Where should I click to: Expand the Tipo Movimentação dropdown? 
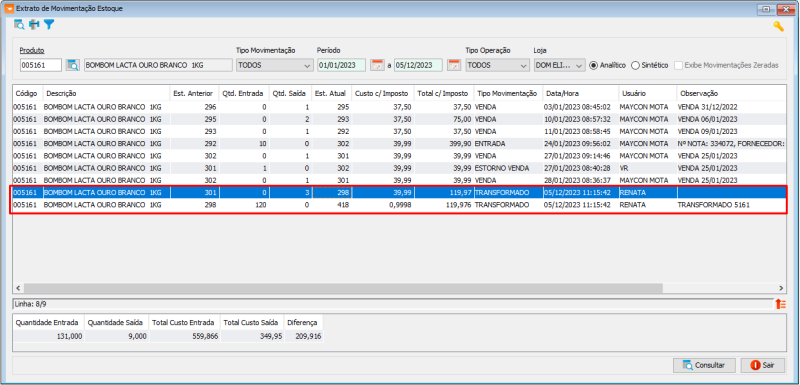[275, 65]
